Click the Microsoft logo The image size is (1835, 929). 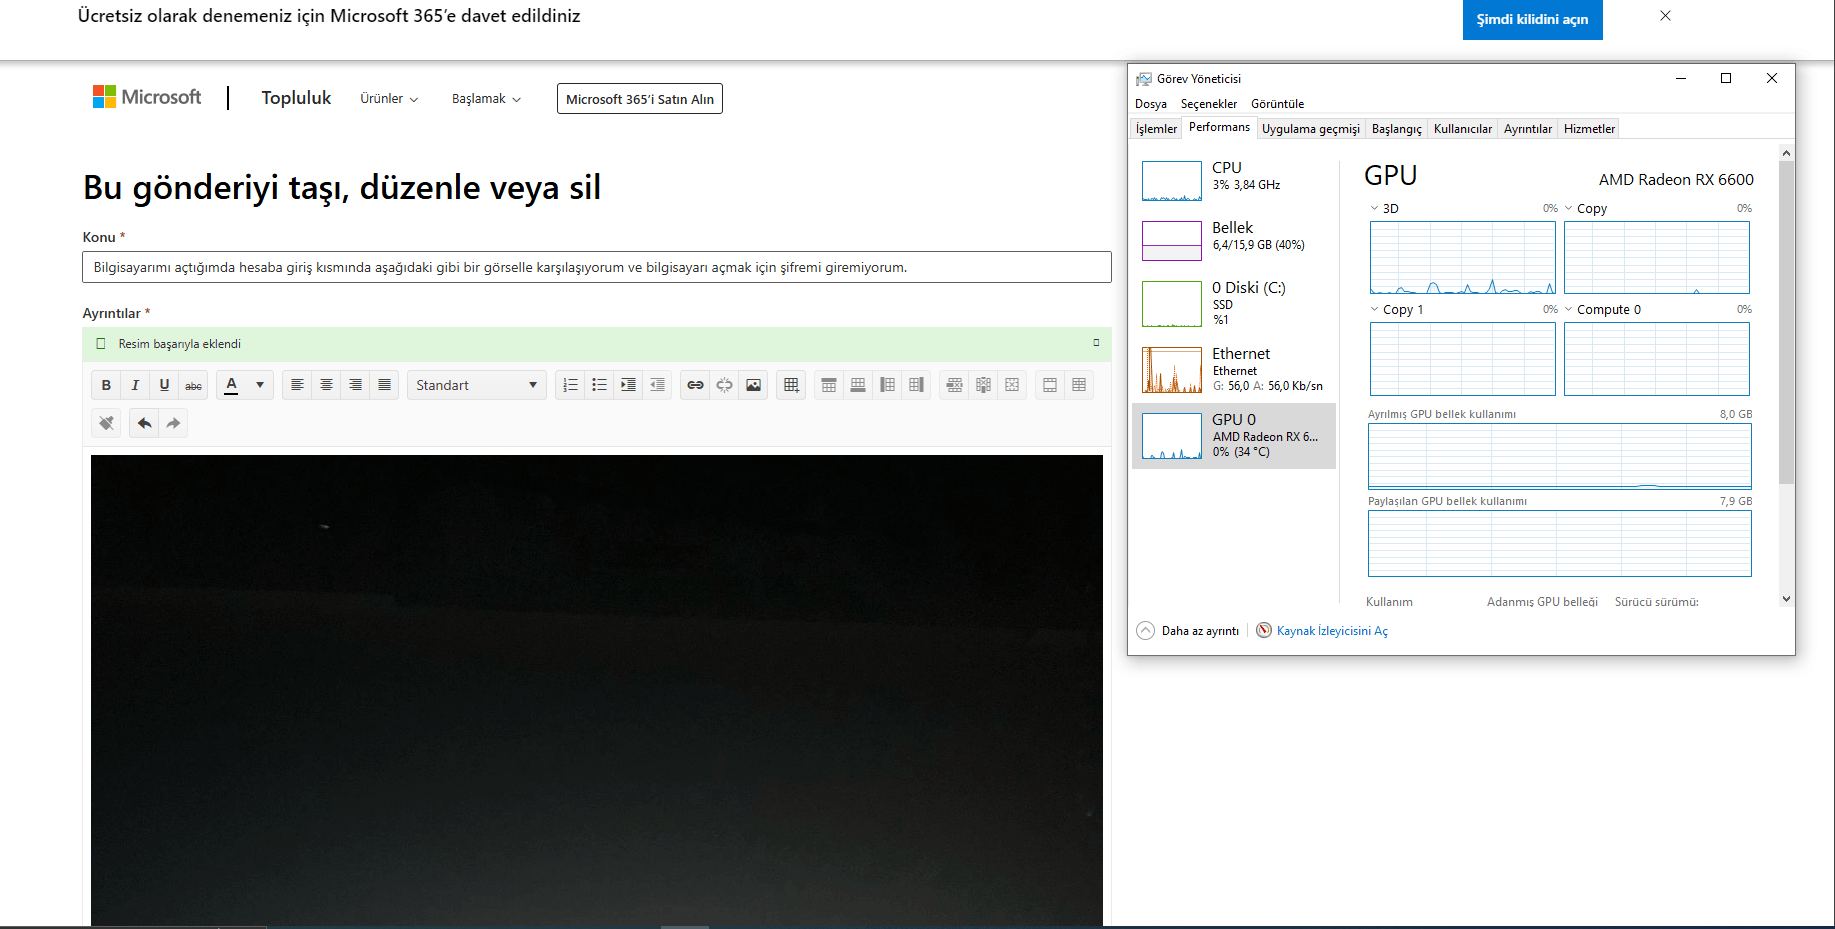pos(147,97)
